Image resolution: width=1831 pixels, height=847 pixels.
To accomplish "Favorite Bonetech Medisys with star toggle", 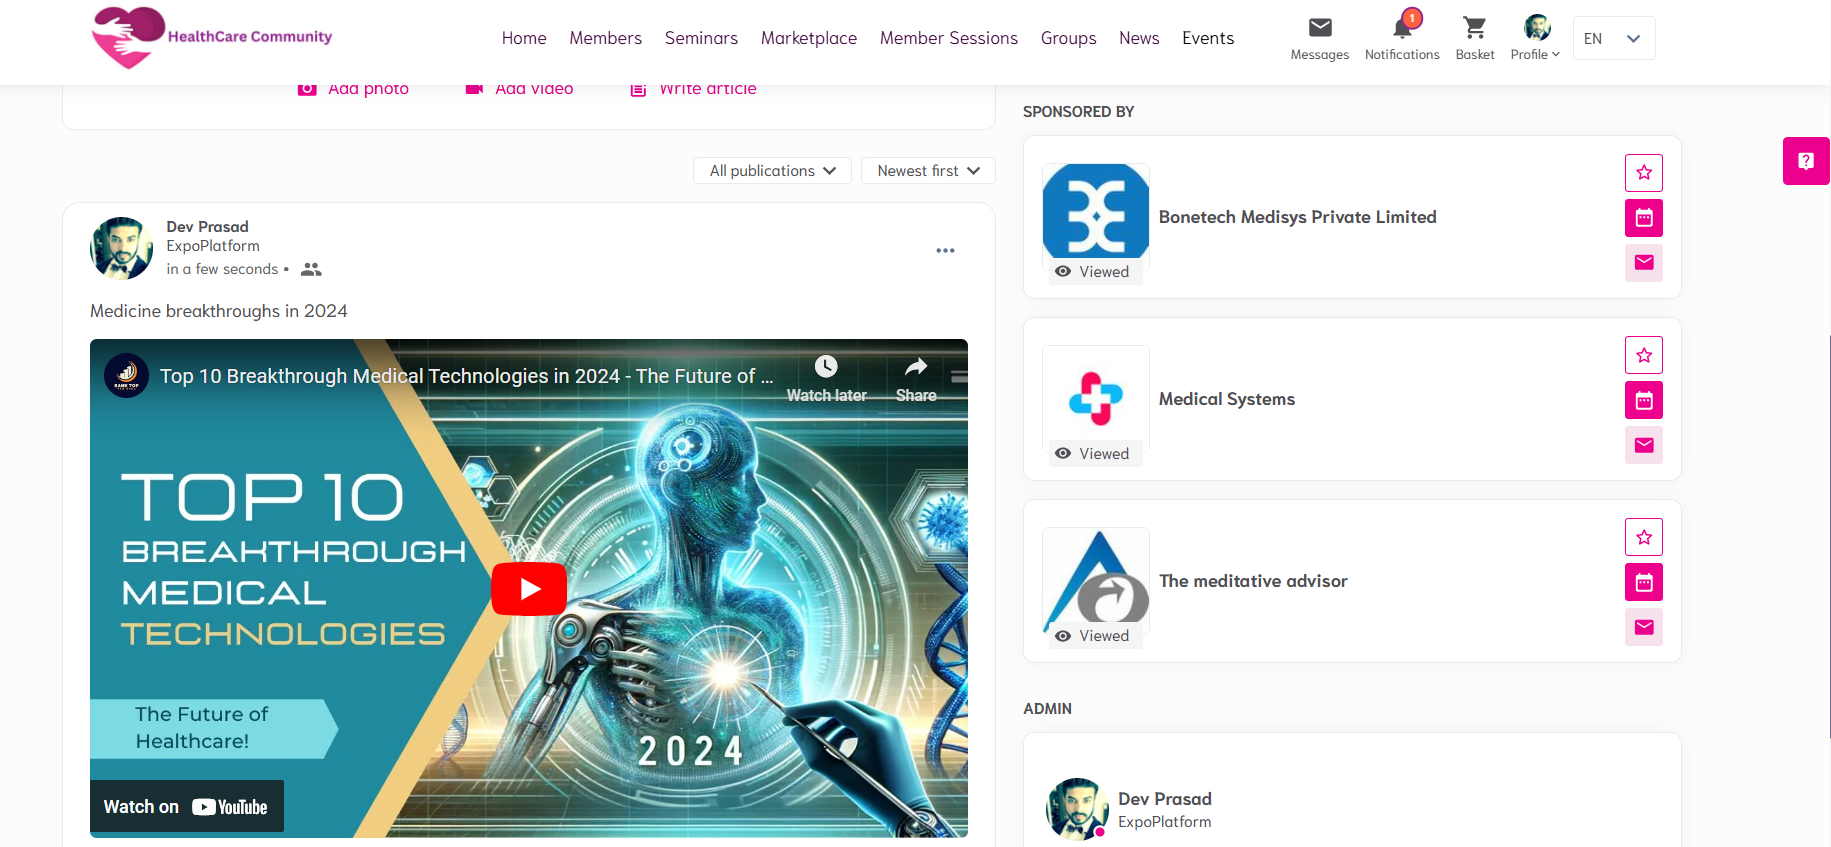I will (1643, 173).
